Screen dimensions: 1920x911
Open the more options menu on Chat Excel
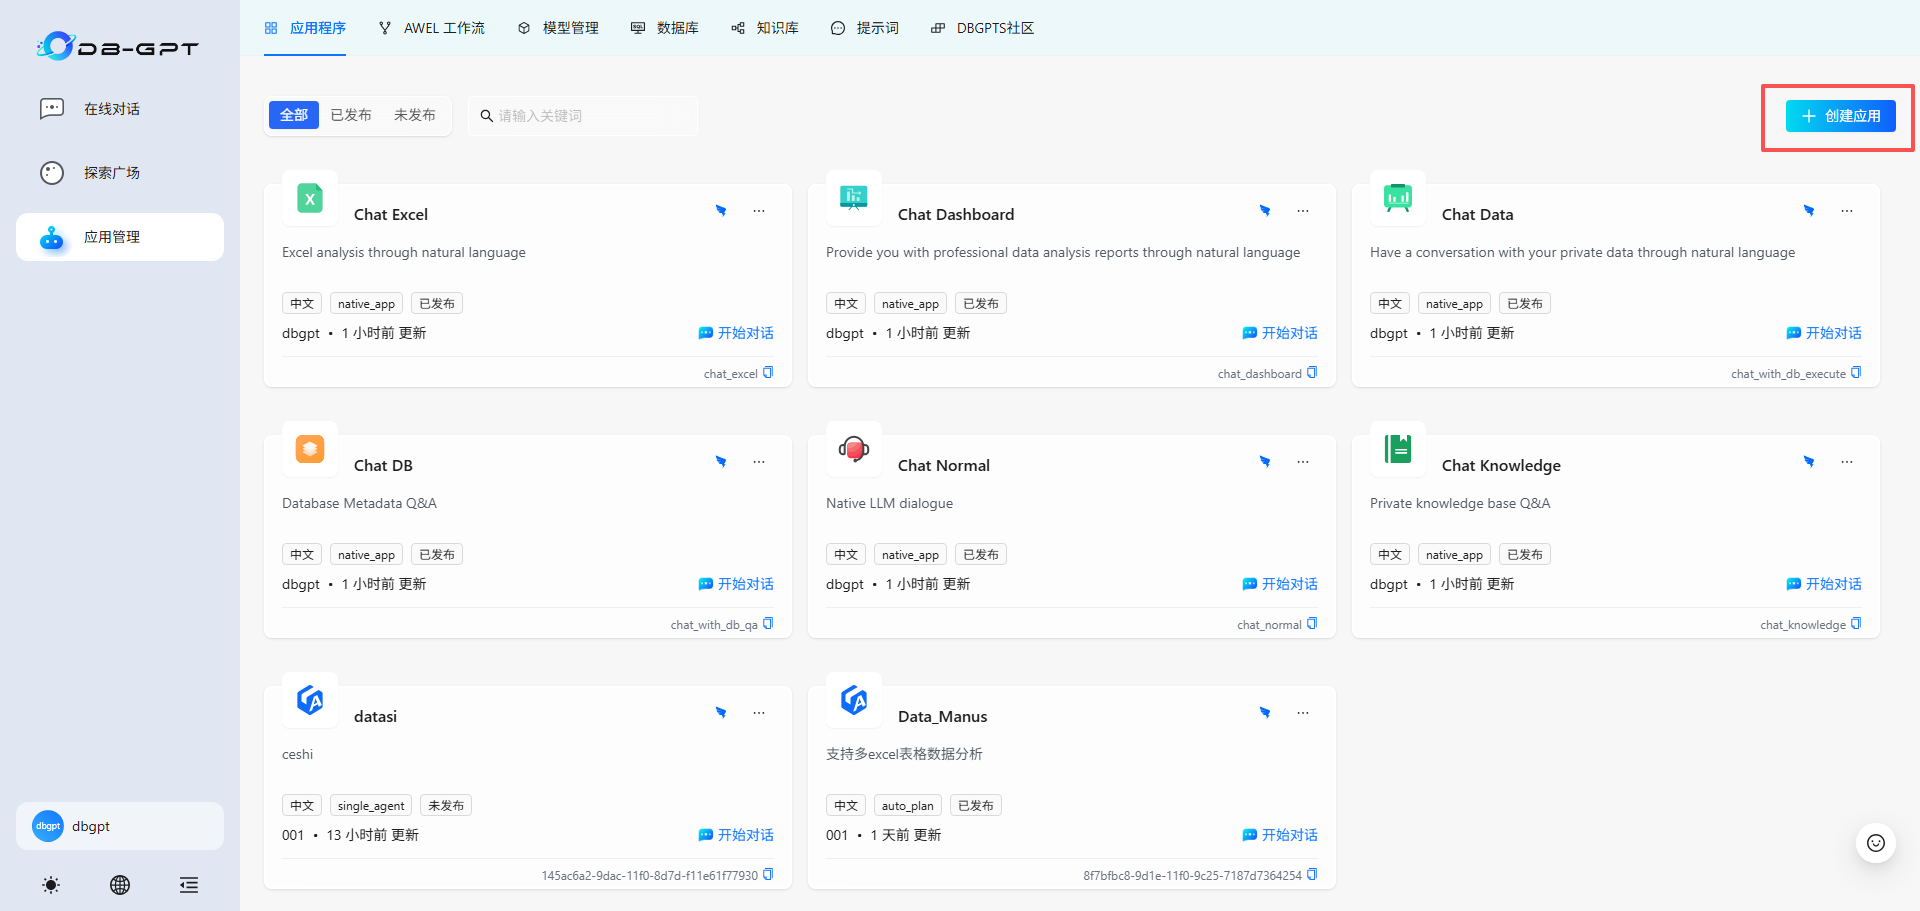[x=759, y=211]
